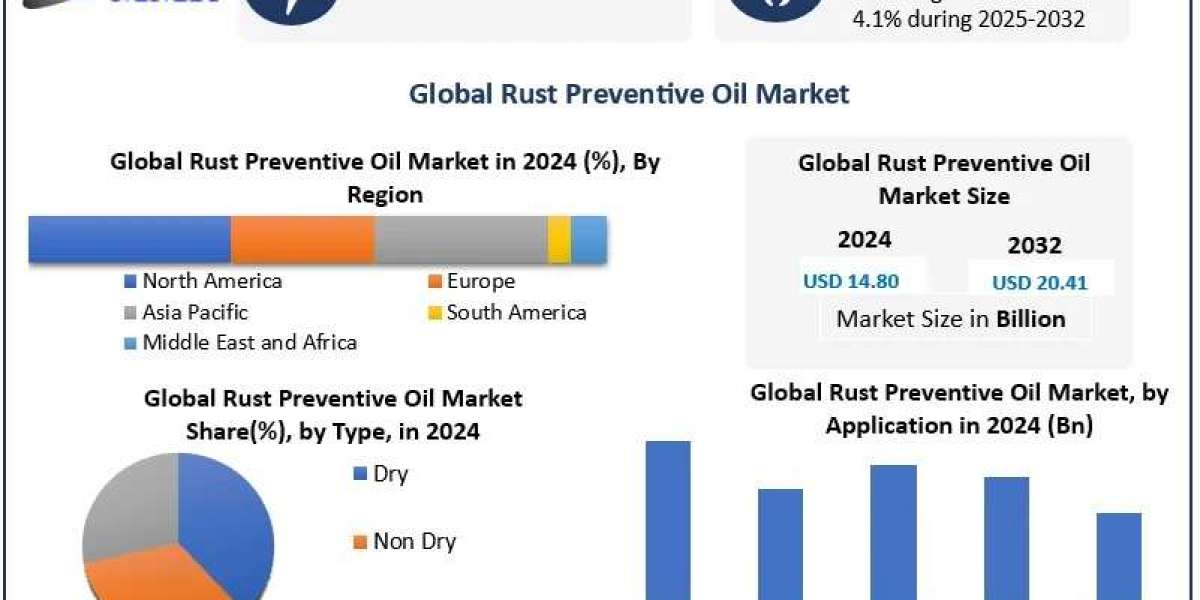This screenshot has height=600, width=1200.
Task: Click the tallest bar in the Application chart
Action: click(x=668, y=520)
